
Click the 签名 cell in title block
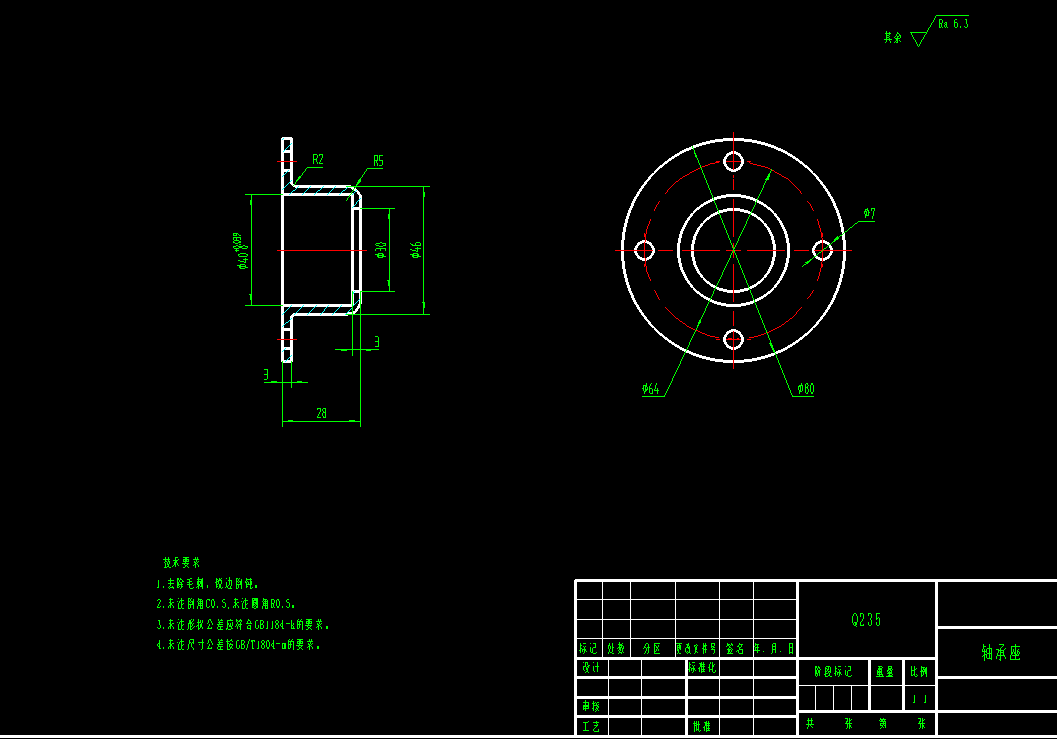735,648
